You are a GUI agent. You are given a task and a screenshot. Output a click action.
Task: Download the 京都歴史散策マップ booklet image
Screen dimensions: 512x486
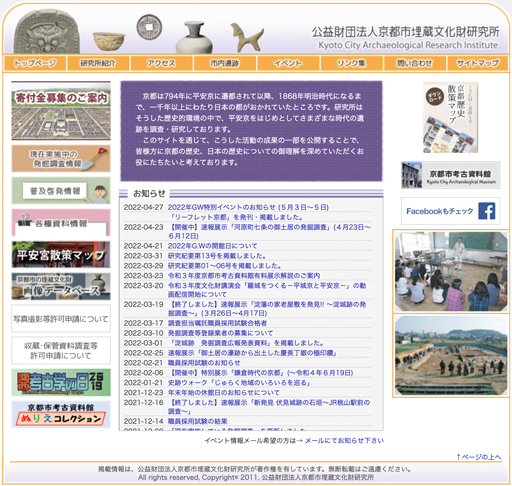451,118
